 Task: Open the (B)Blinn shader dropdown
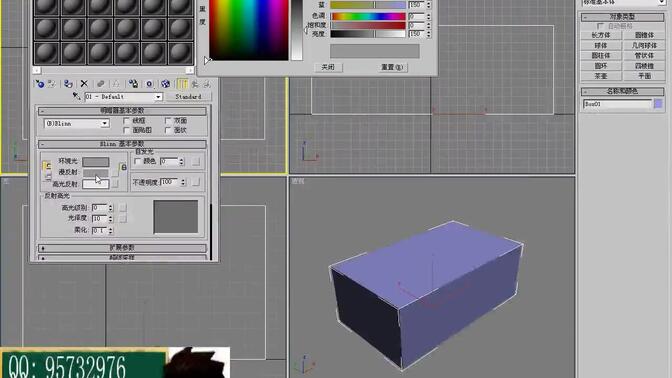point(104,123)
